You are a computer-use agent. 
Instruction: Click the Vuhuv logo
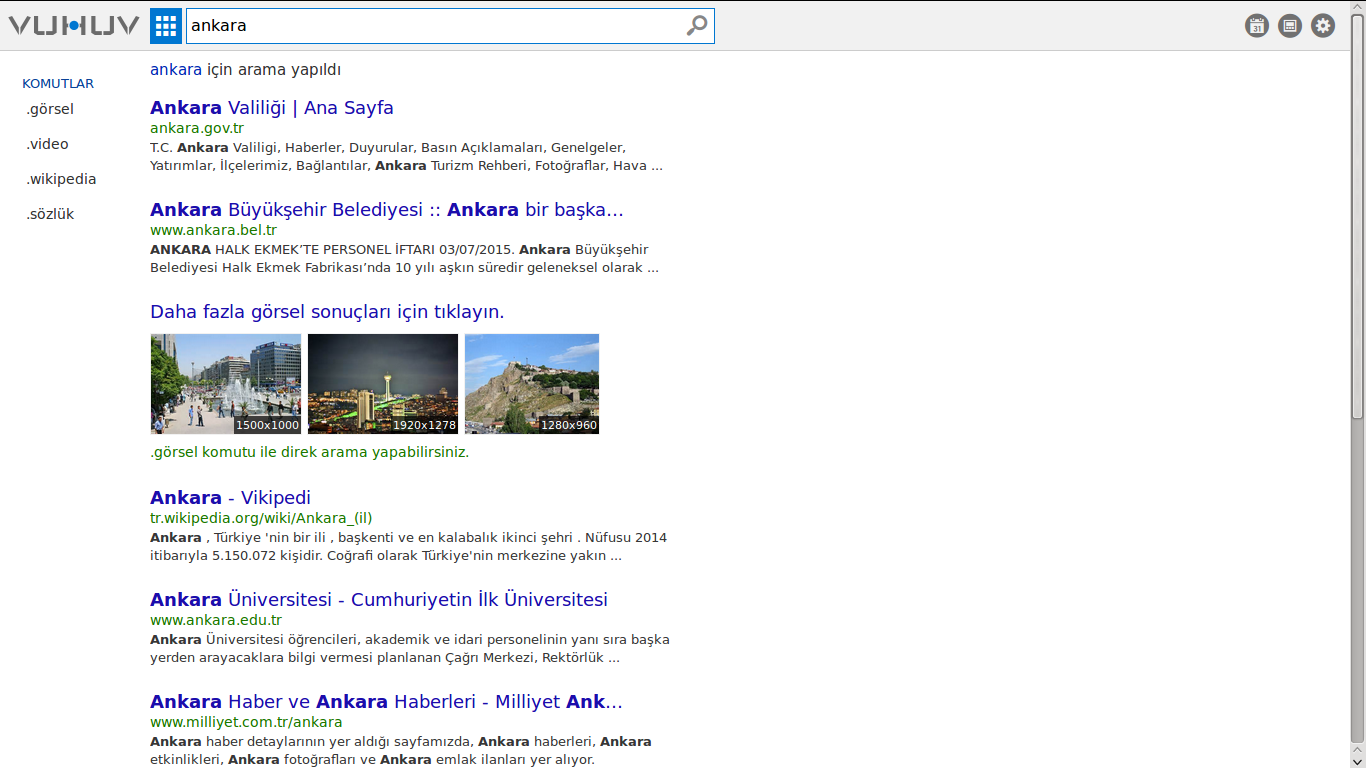click(x=74, y=26)
